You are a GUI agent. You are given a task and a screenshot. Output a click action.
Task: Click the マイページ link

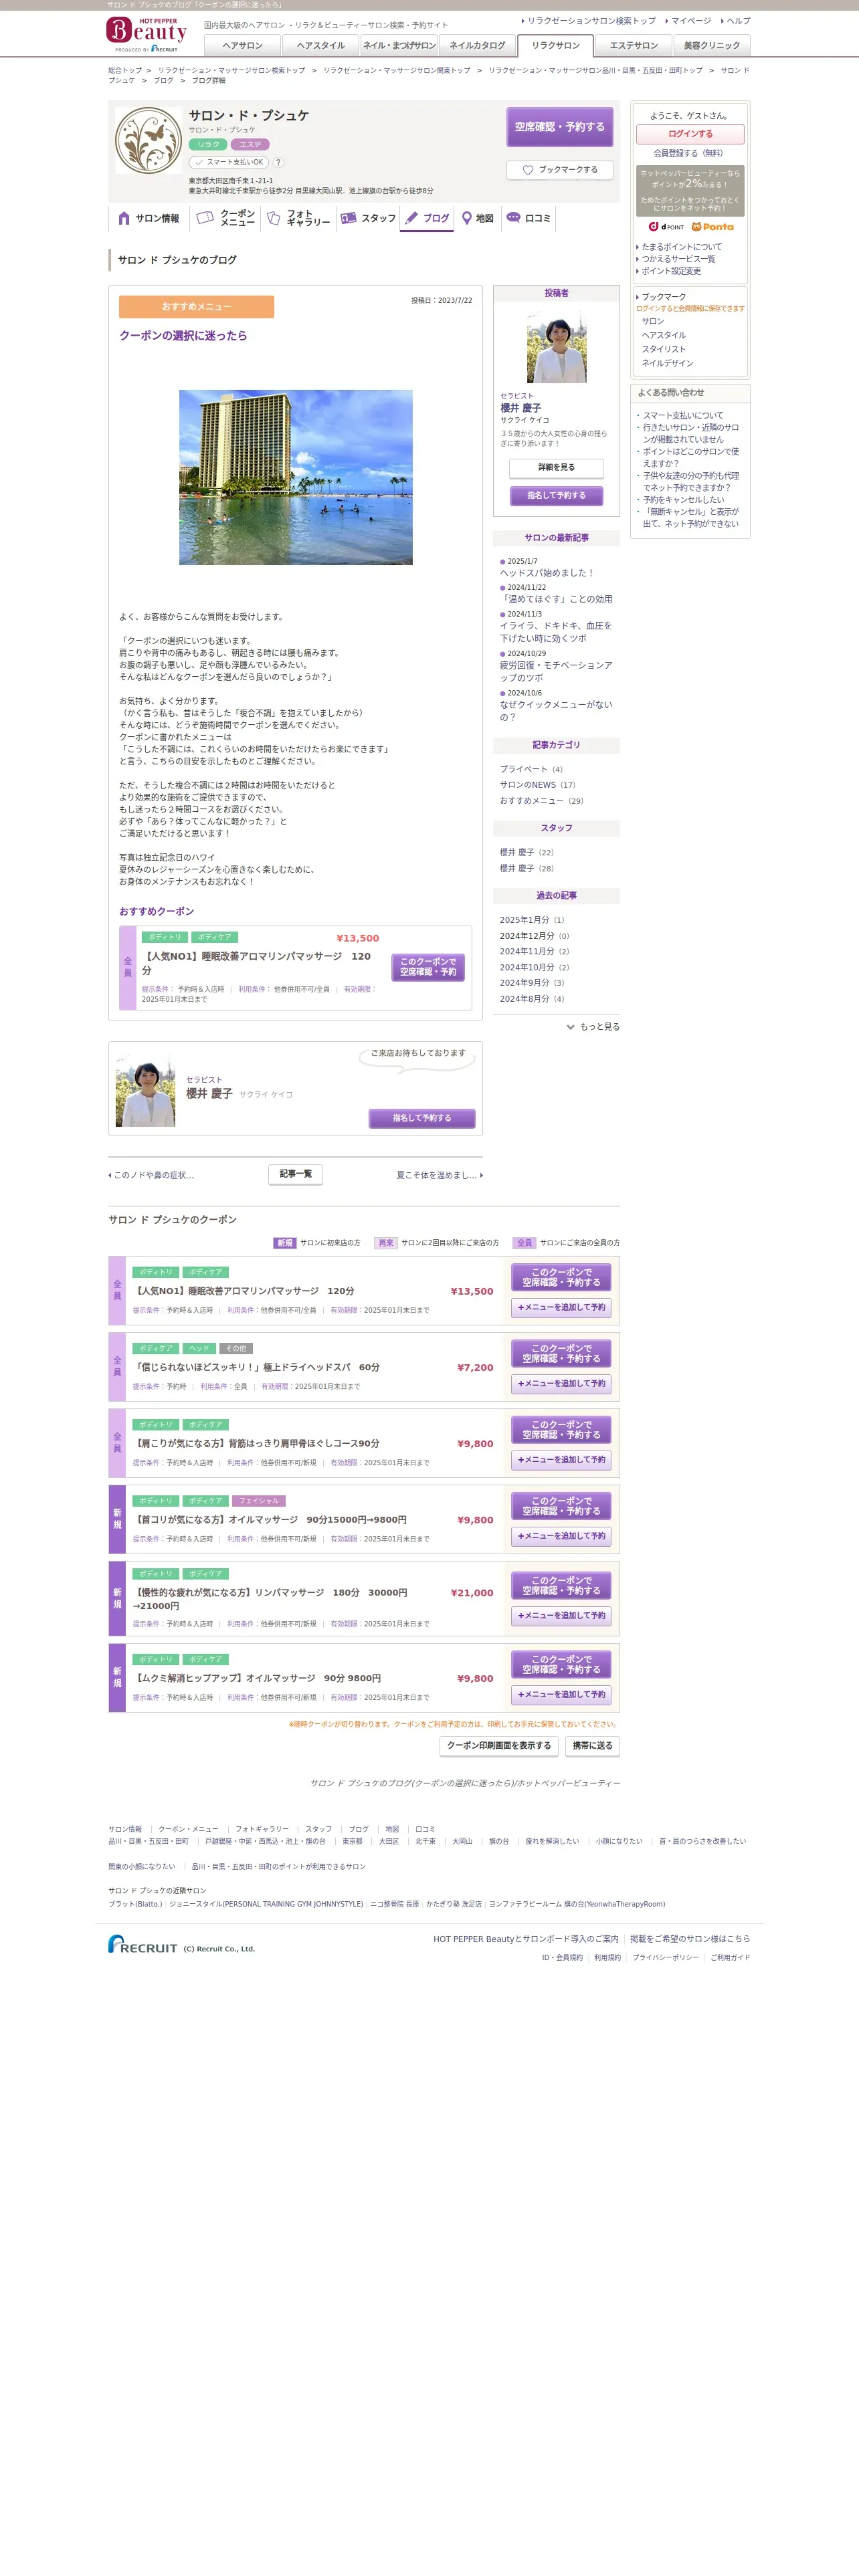691,20
